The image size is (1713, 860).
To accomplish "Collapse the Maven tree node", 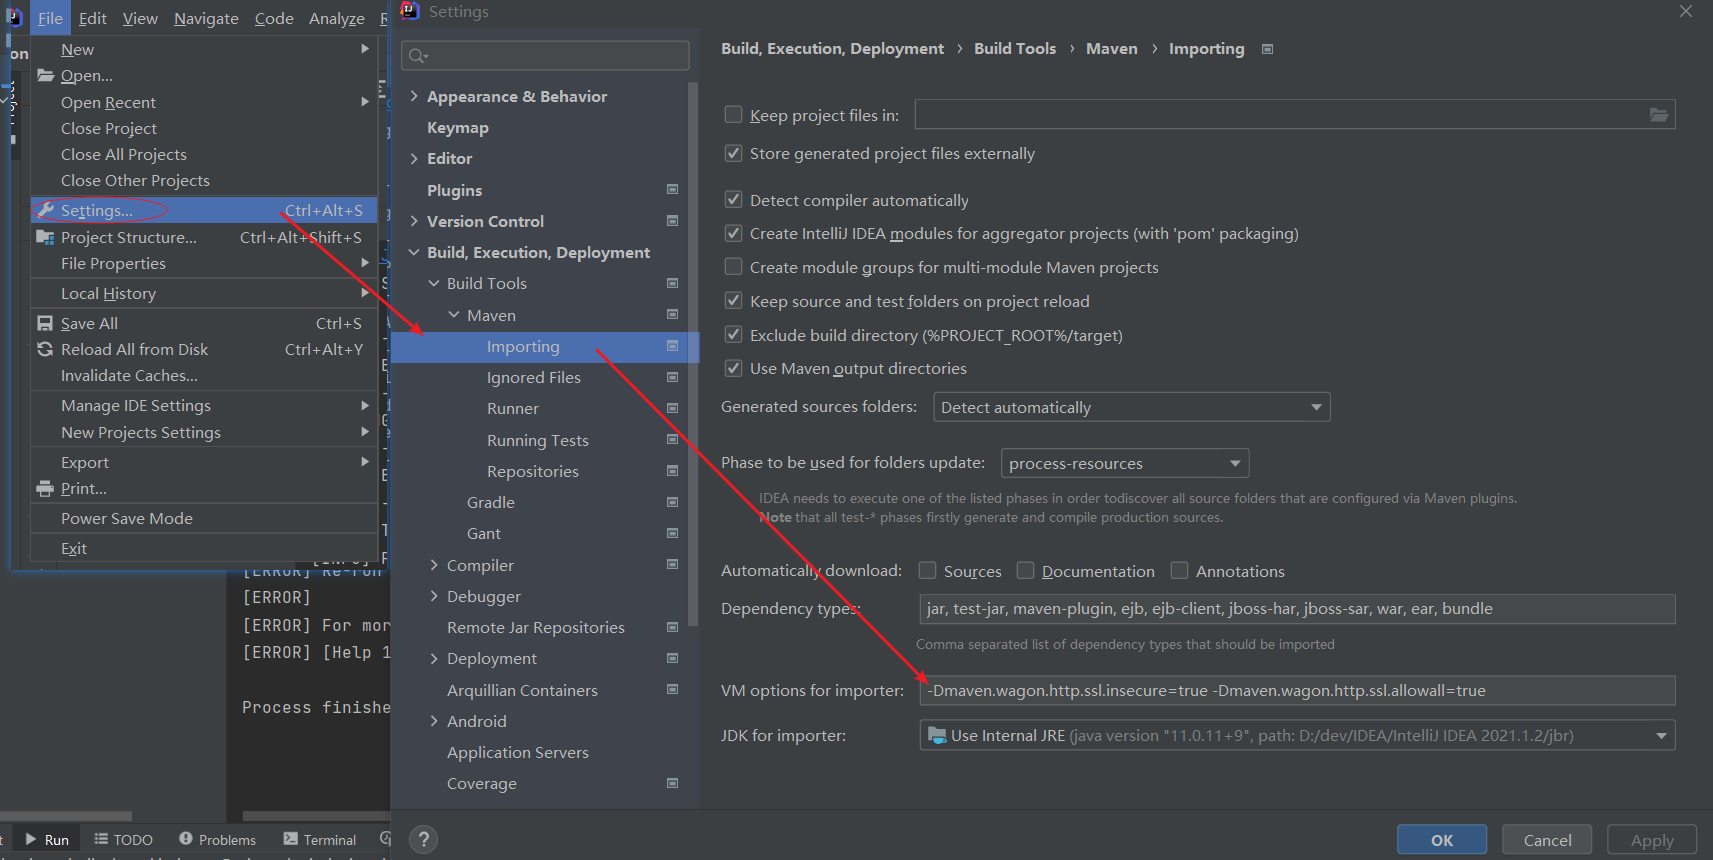I will click(x=454, y=315).
